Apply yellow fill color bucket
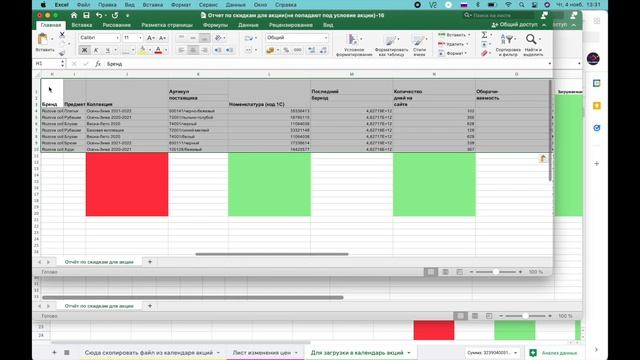The width and height of the screenshot is (640, 360). coord(142,50)
